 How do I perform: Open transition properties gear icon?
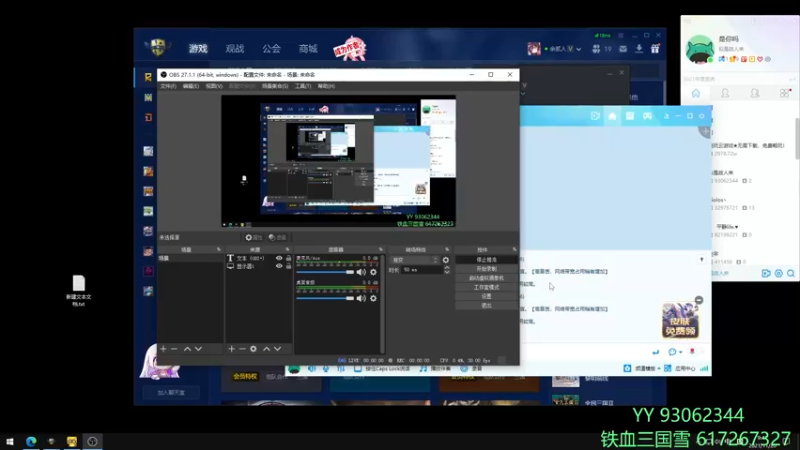(x=446, y=260)
